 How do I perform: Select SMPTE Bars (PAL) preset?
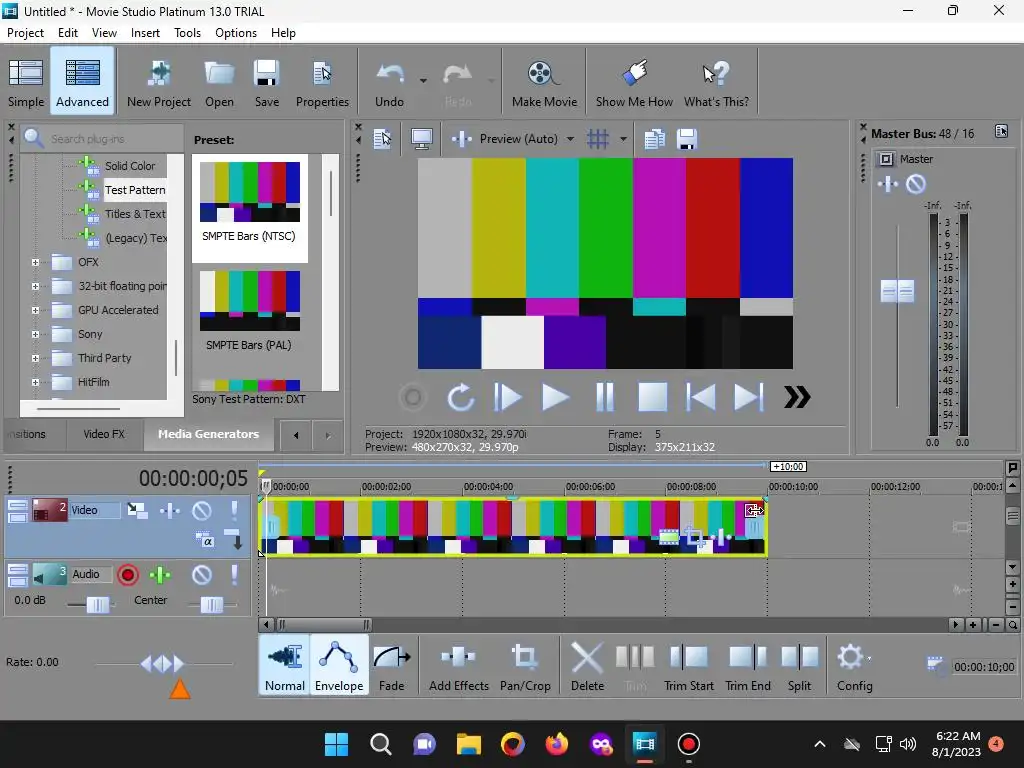coord(249,311)
